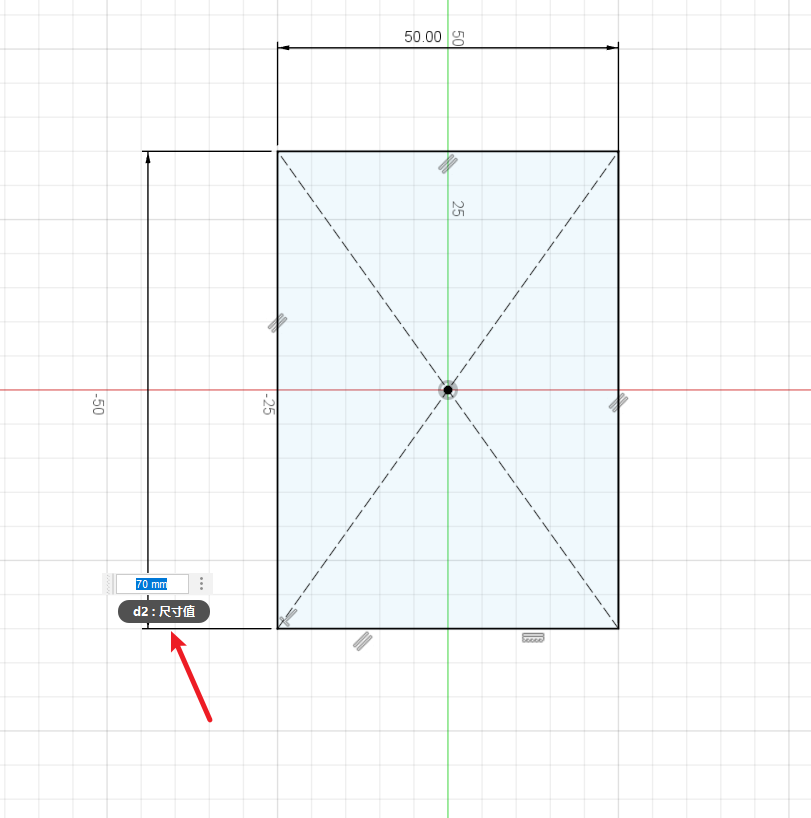This screenshot has height=818, width=811.
Task: Select the parallel constraint icon on right edge
Action: tap(618, 402)
